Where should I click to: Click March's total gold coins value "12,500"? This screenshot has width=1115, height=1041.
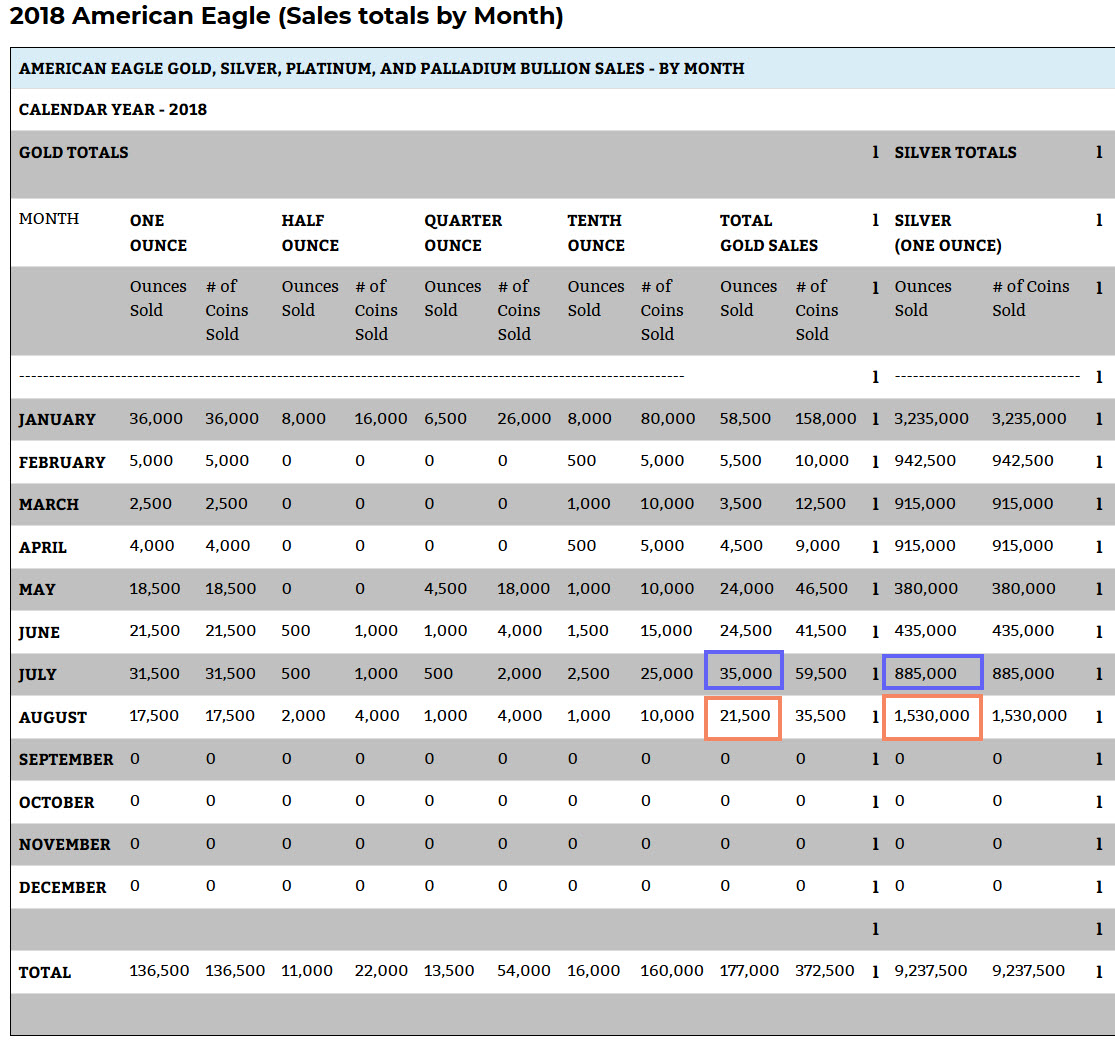pos(821,503)
